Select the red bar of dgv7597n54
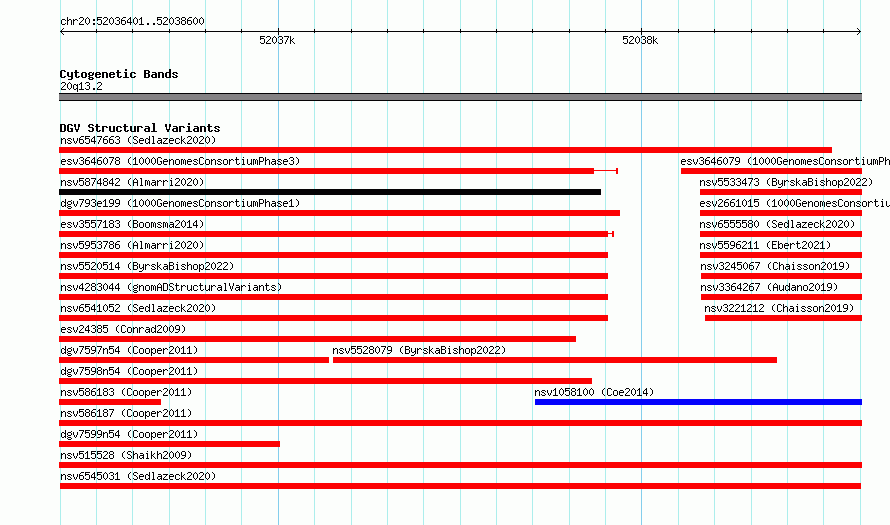Screen dimensions: 890x525 click(x=194, y=360)
